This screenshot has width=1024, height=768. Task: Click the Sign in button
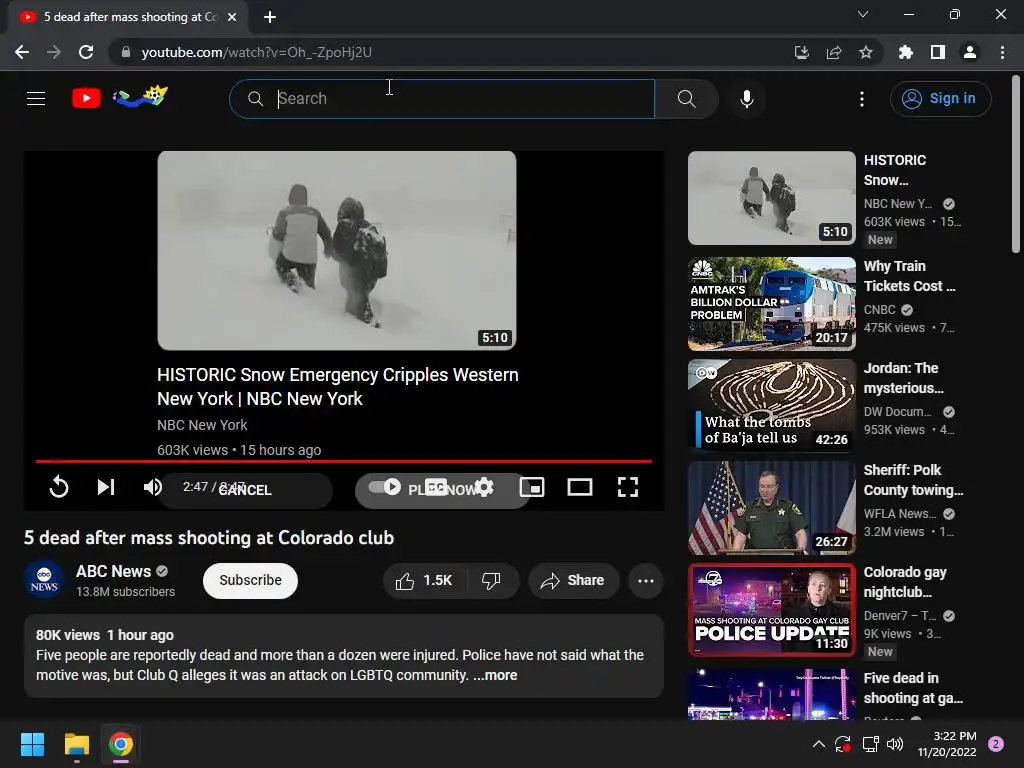(940, 99)
